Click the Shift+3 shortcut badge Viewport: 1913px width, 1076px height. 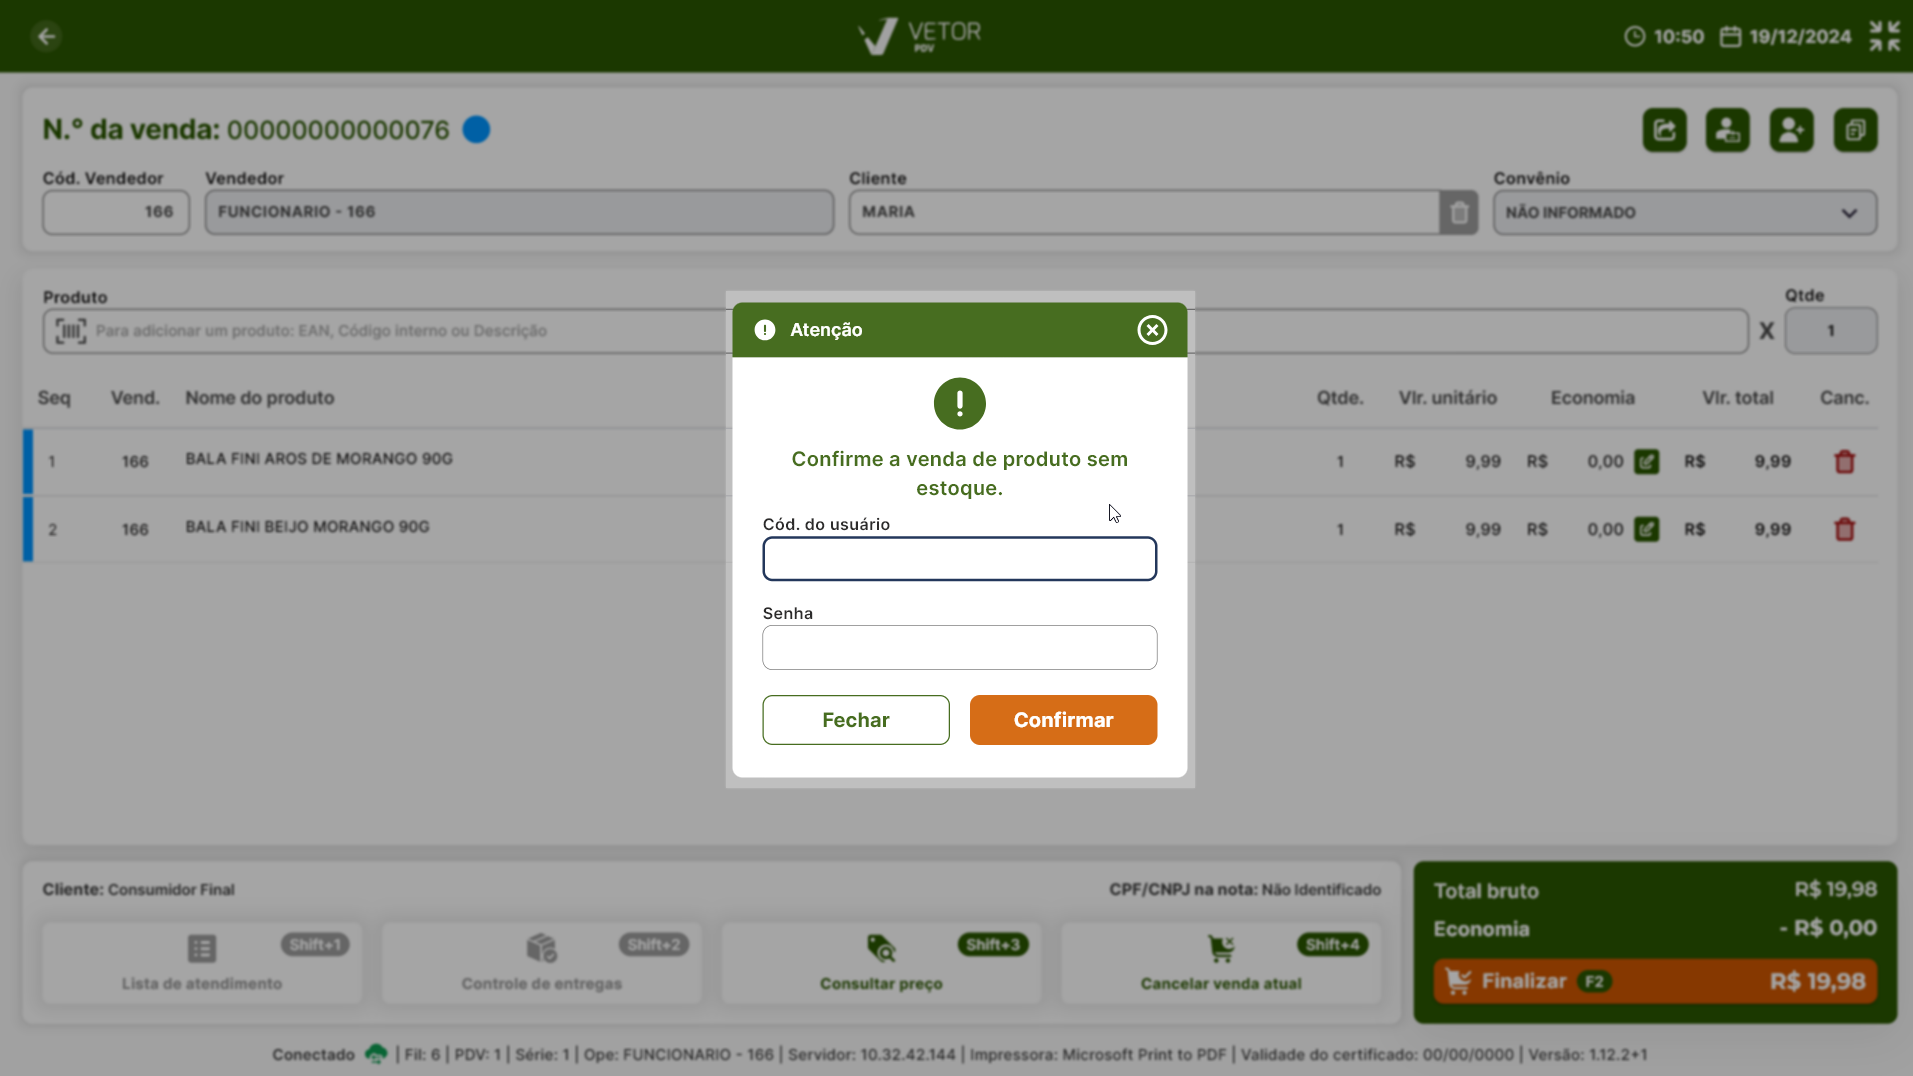(x=992, y=945)
